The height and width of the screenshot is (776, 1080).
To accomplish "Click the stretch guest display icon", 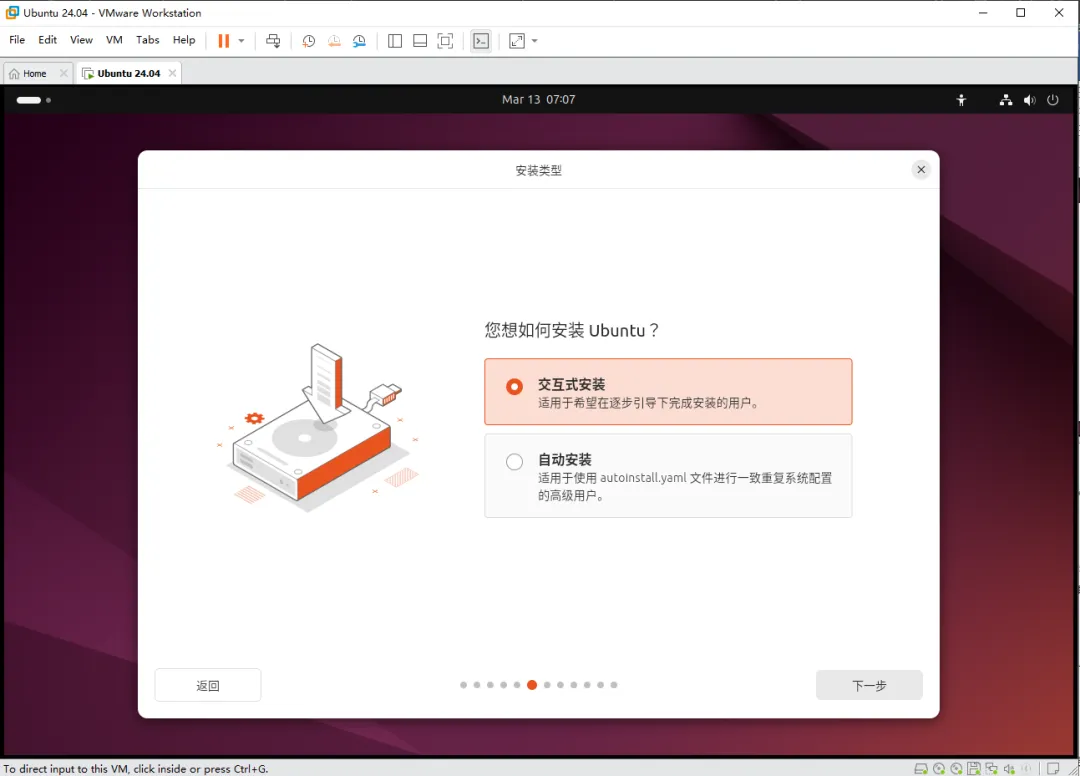I will tap(517, 41).
